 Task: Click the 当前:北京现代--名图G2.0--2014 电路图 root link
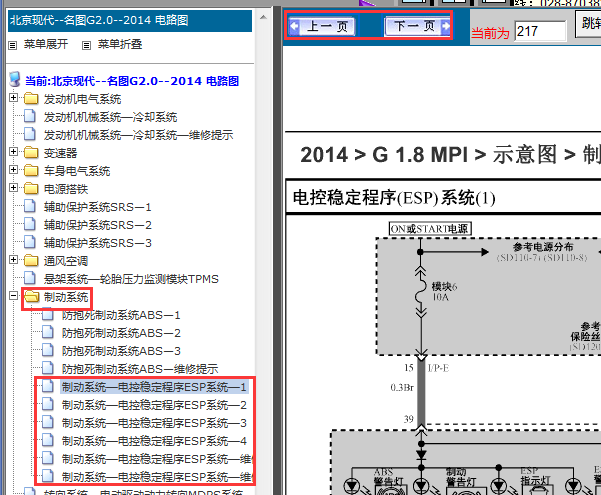tap(132, 81)
